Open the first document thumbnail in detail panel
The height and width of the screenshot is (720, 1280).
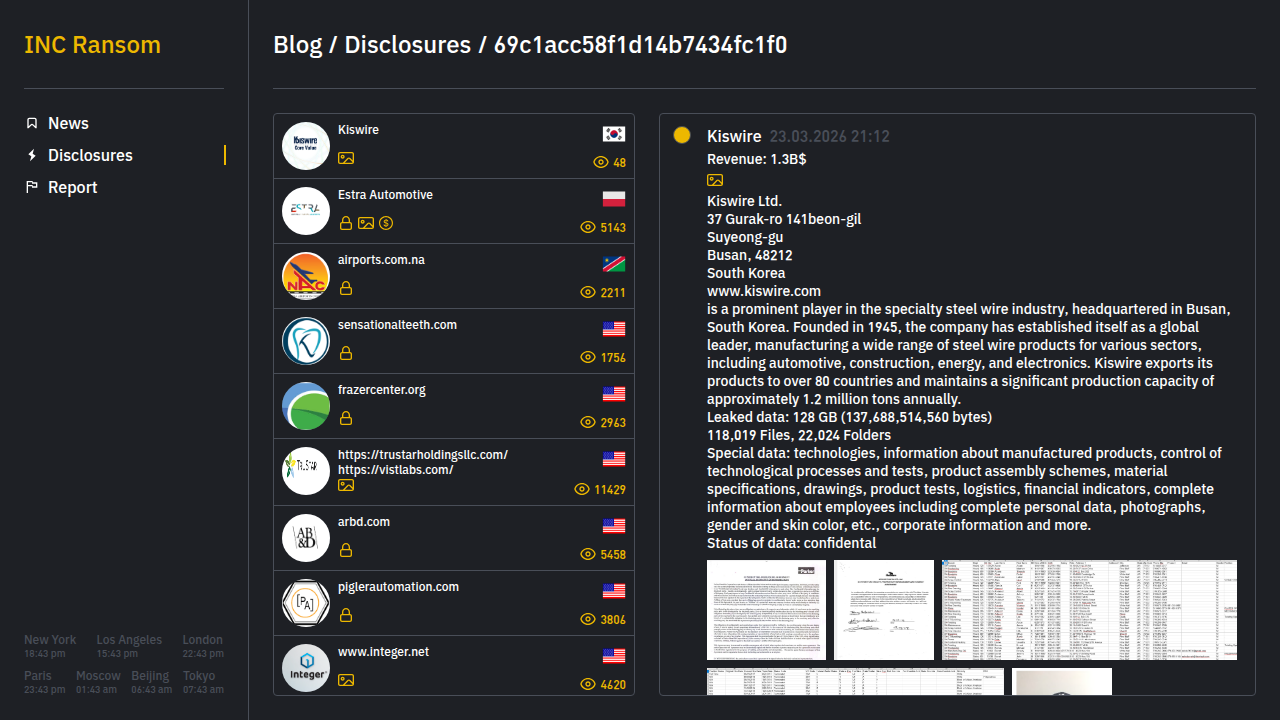click(x=769, y=610)
